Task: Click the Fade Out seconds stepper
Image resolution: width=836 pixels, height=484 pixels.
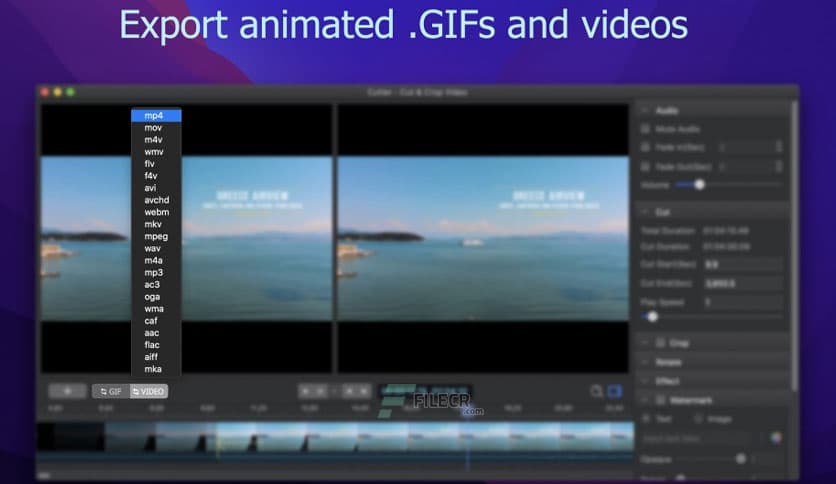Action: point(779,167)
